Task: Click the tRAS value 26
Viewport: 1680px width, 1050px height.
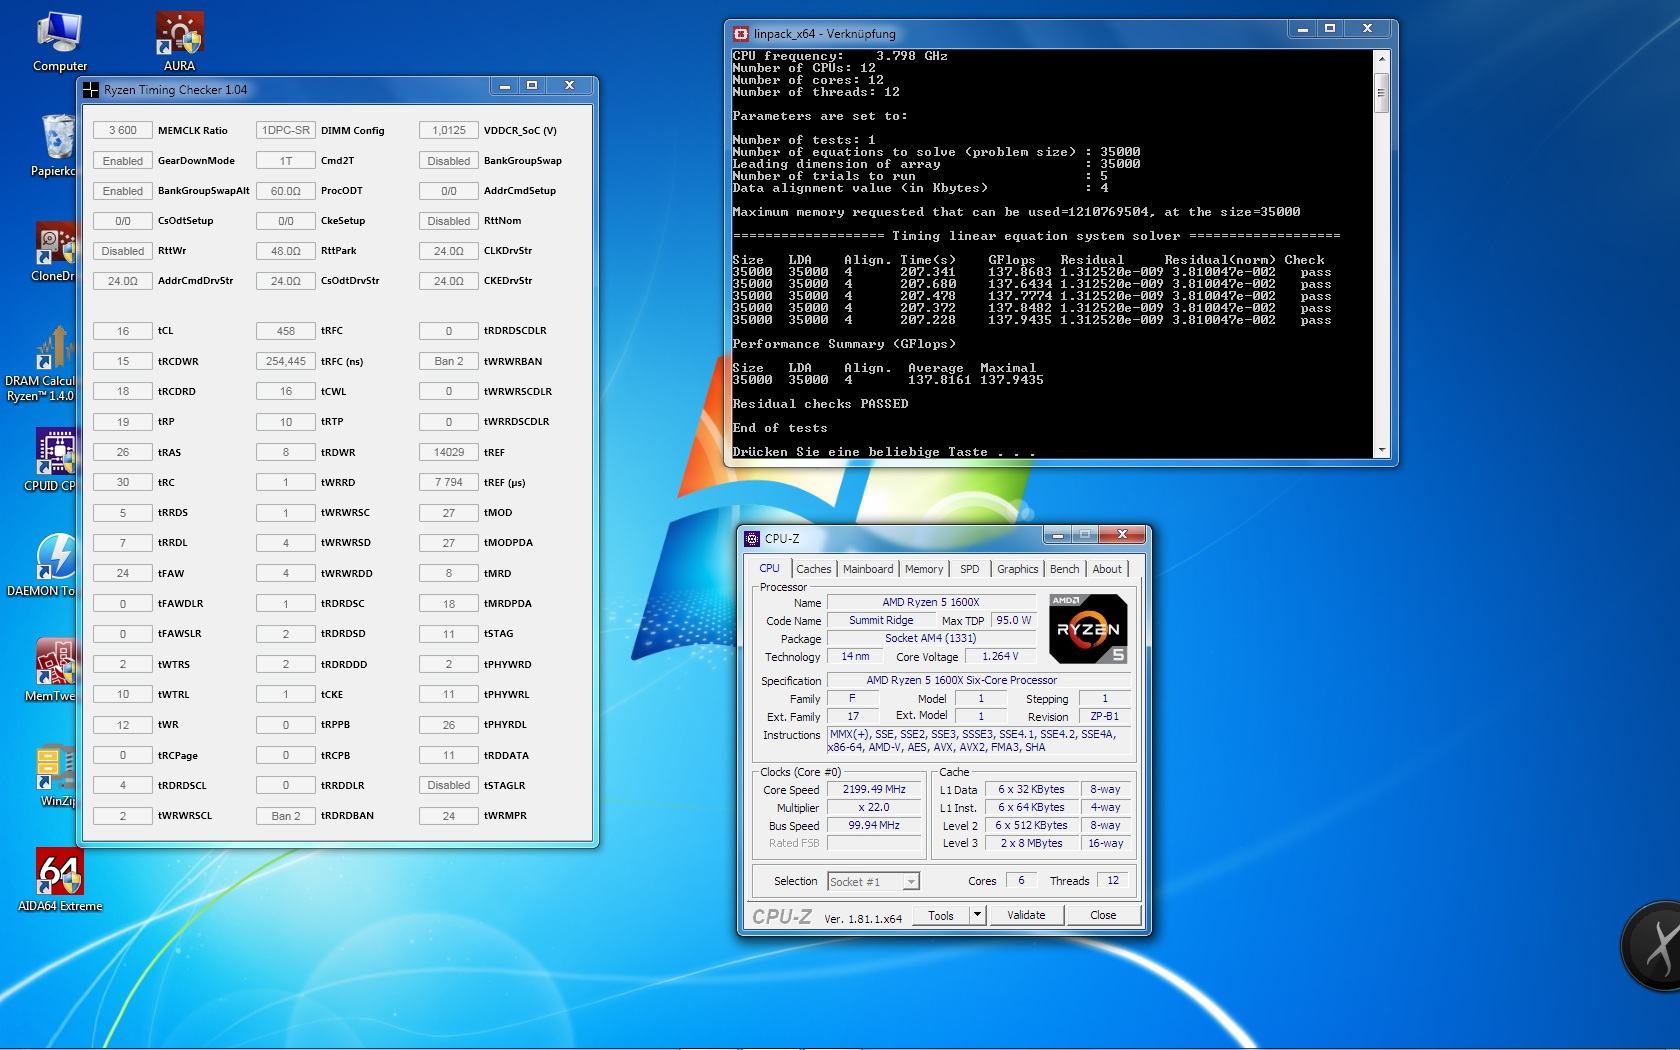Action: [x=123, y=452]
